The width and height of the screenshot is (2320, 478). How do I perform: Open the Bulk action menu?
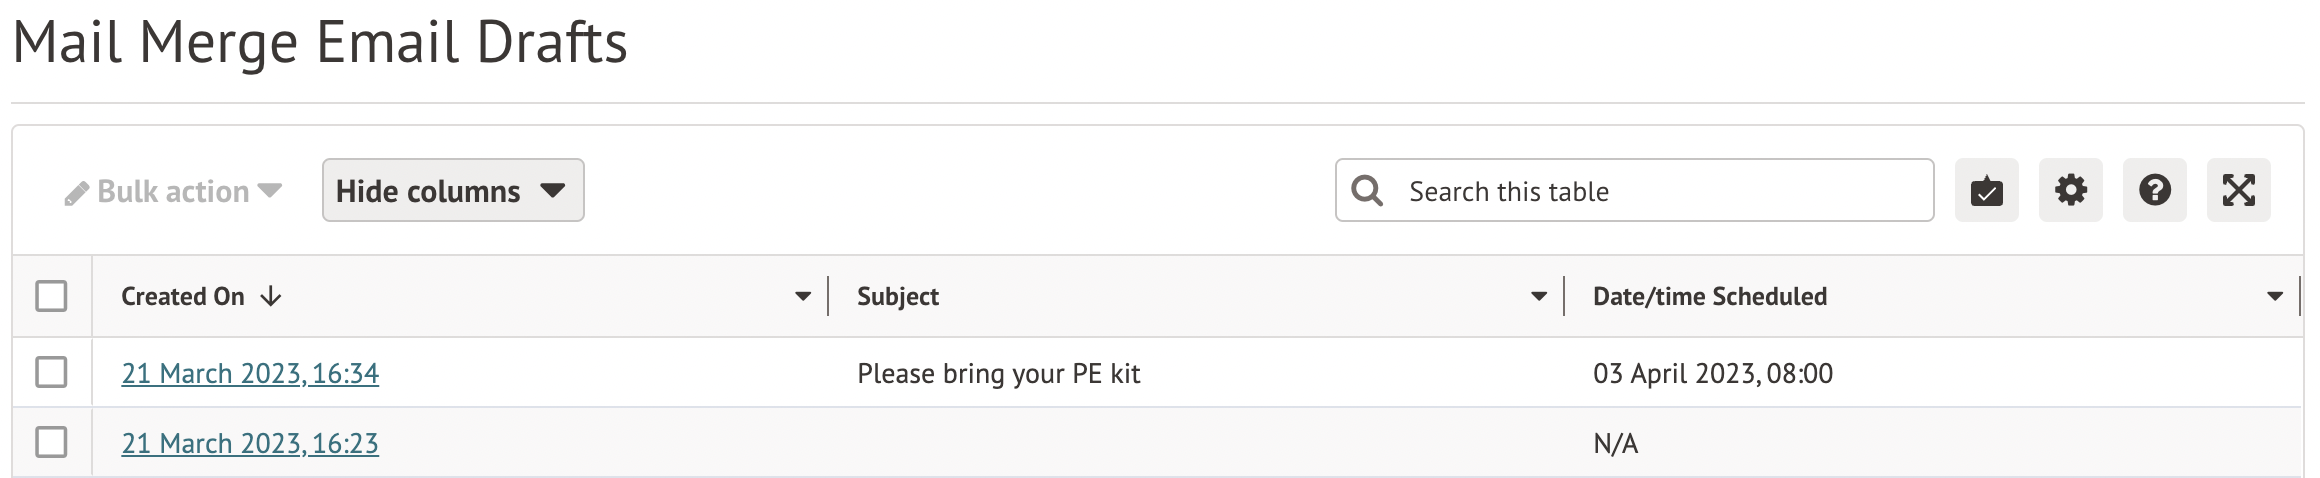pyautogui.click(x=174, y=191)
